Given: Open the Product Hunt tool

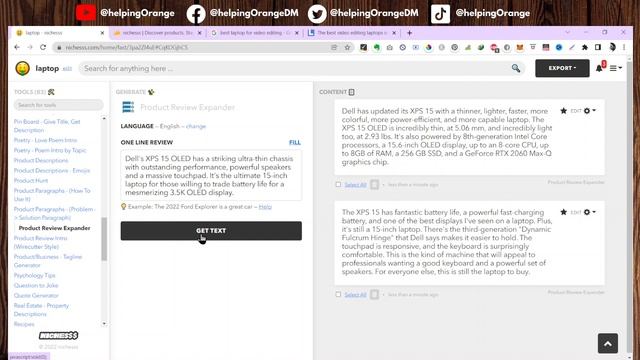Looking at the screenshot, I should tap(31, 180).
